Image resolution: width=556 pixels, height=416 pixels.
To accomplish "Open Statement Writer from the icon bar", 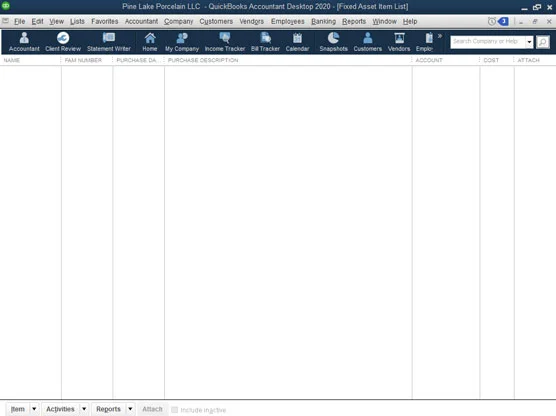I will coord(109,42).
